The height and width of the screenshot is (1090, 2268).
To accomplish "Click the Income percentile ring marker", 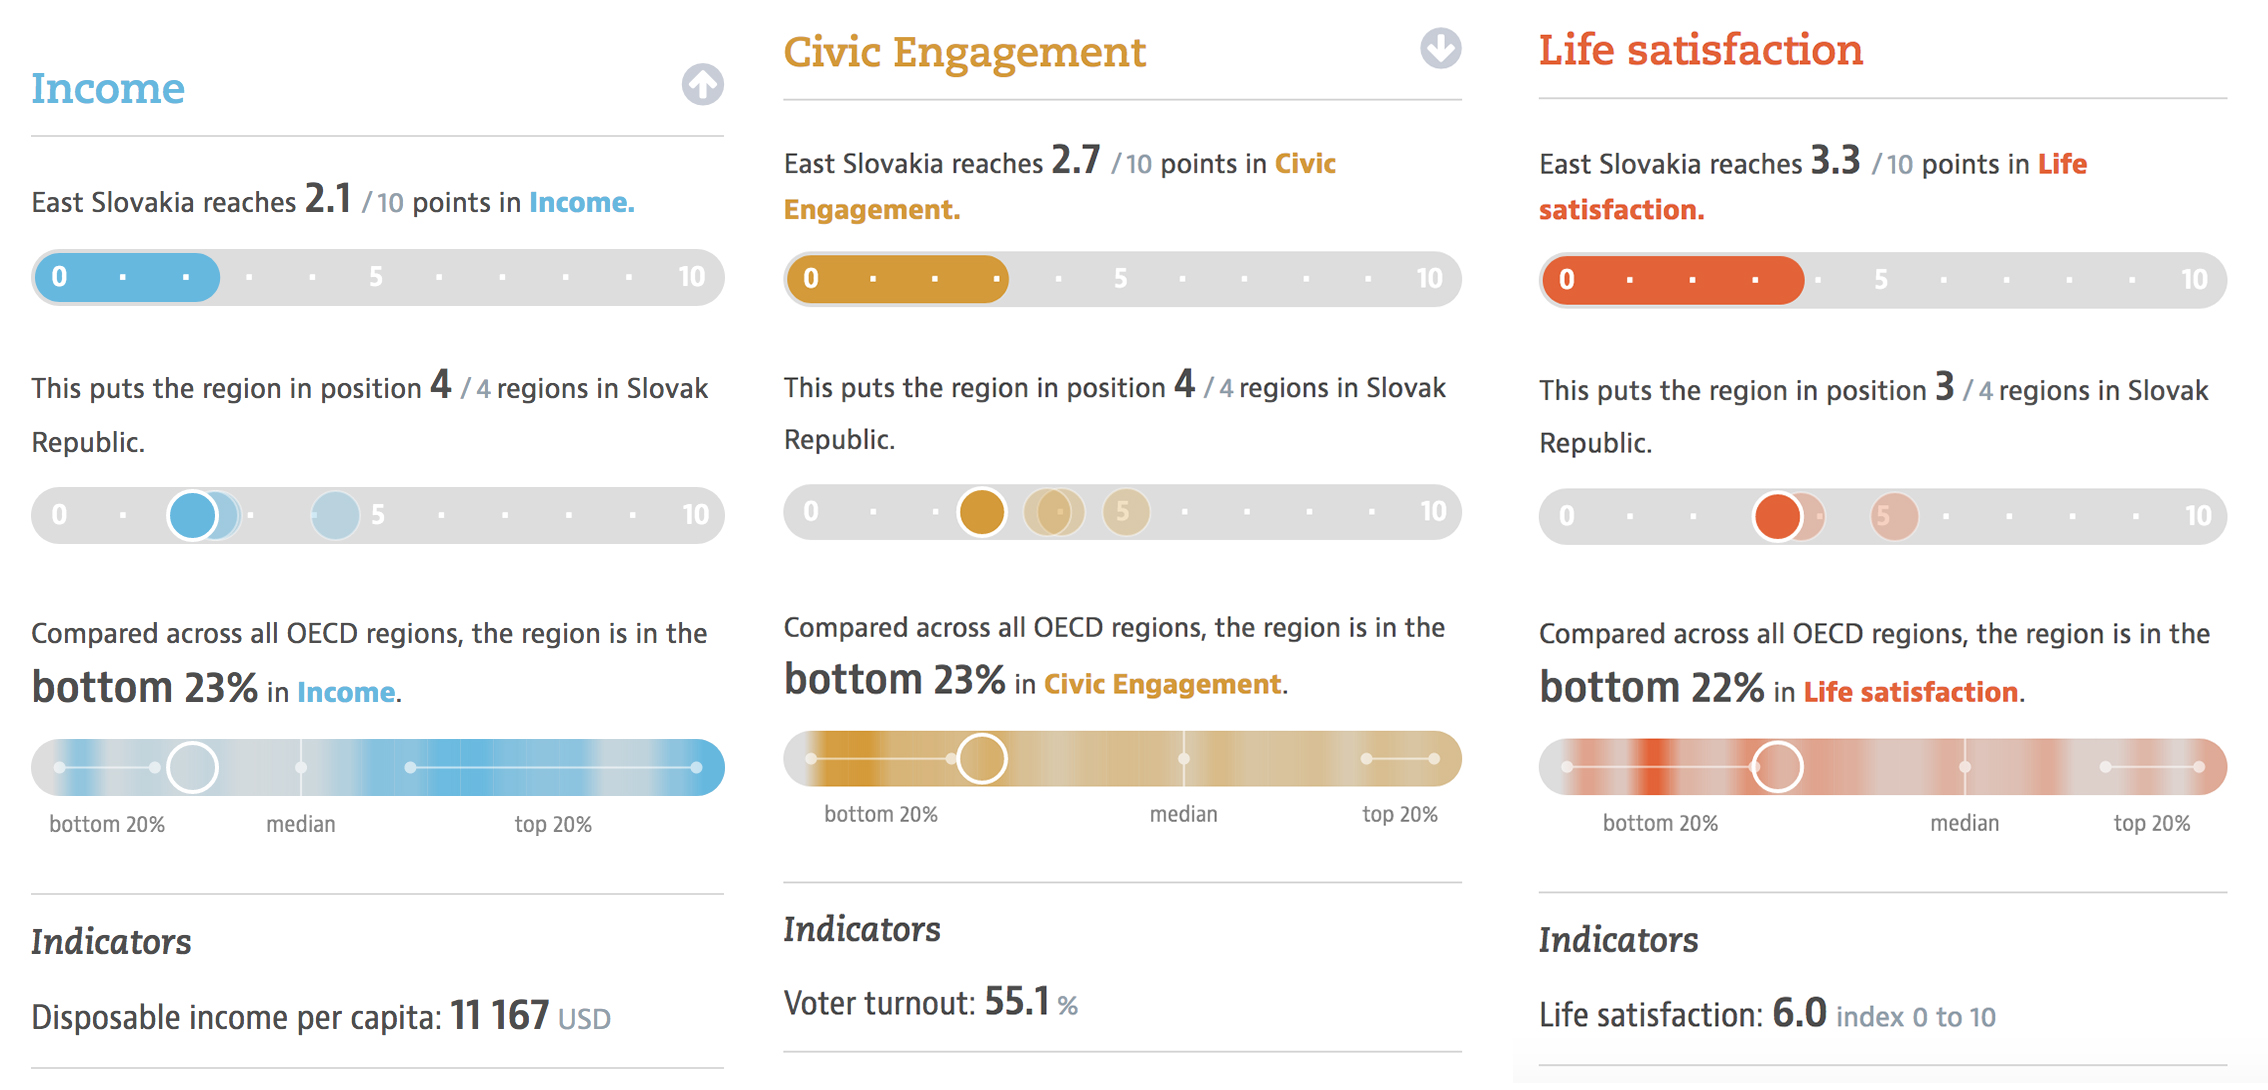I will pyautogui.click(x=192, y=768).
